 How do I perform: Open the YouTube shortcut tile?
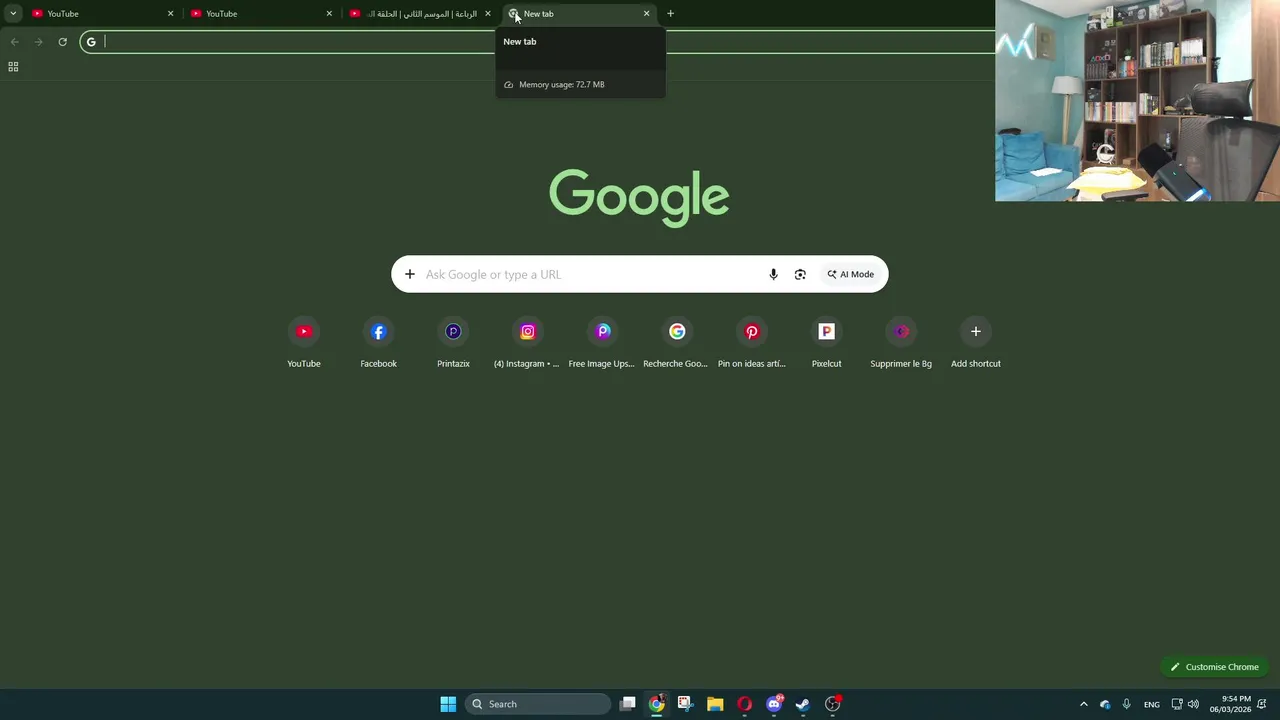[304, 343]
